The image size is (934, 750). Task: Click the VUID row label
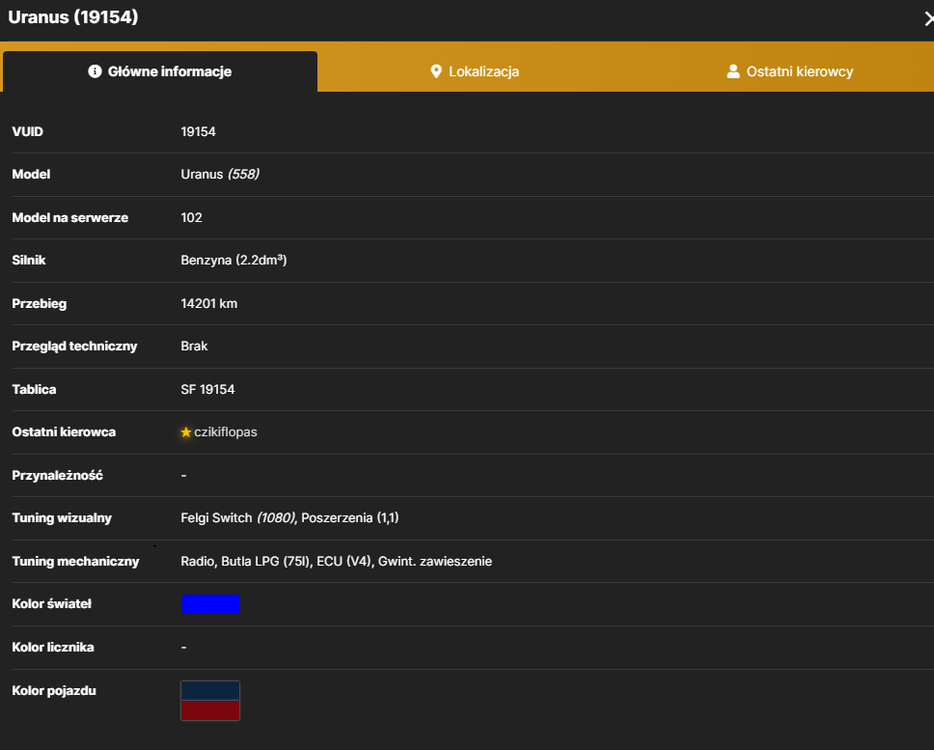pyautogui.click(x=27, y=132)
